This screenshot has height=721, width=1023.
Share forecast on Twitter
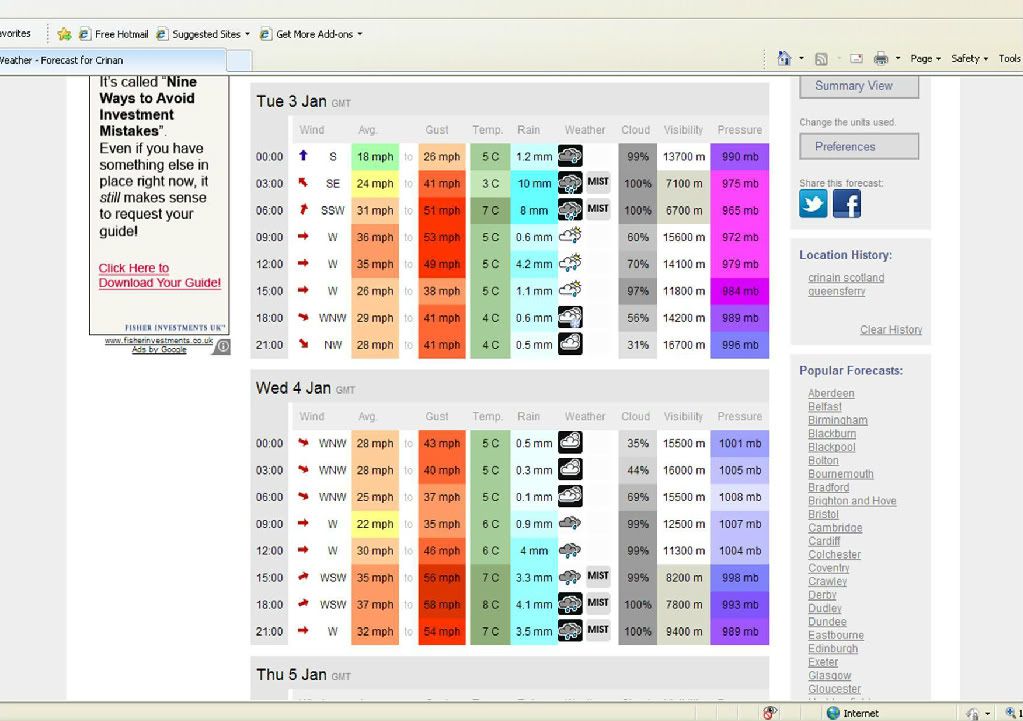(x=813, y=204)
